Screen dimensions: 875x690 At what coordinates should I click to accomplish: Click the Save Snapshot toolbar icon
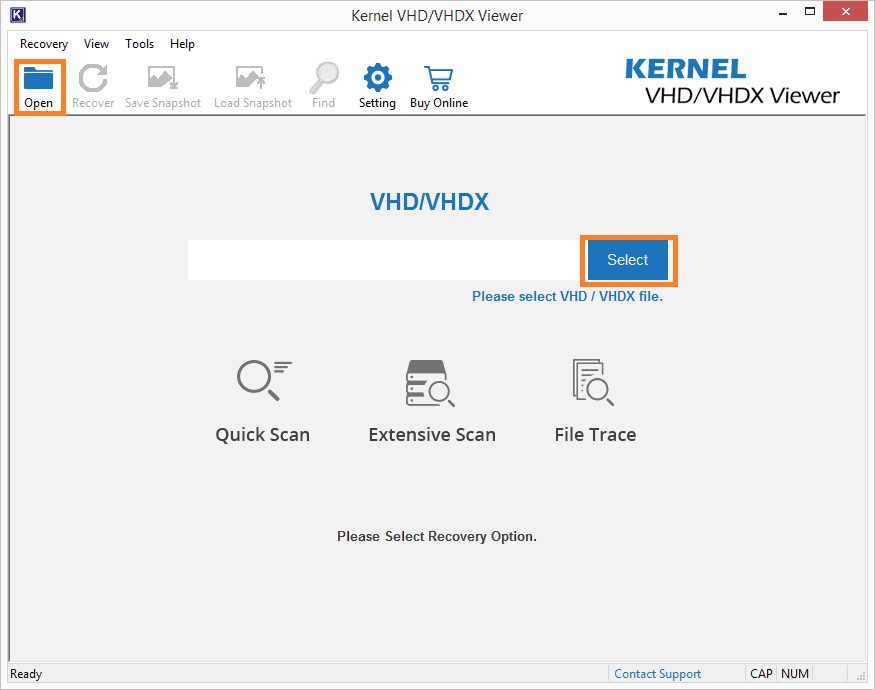(x=162, y=78)
